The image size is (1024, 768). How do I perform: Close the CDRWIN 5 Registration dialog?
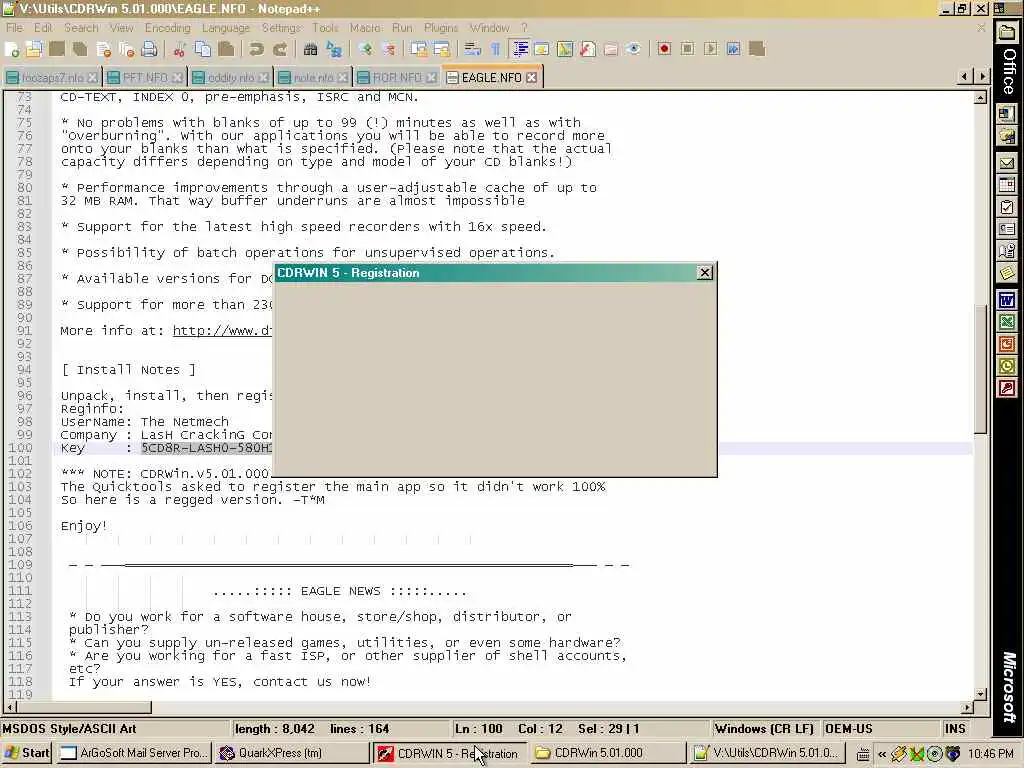click(x=705, y=273)
